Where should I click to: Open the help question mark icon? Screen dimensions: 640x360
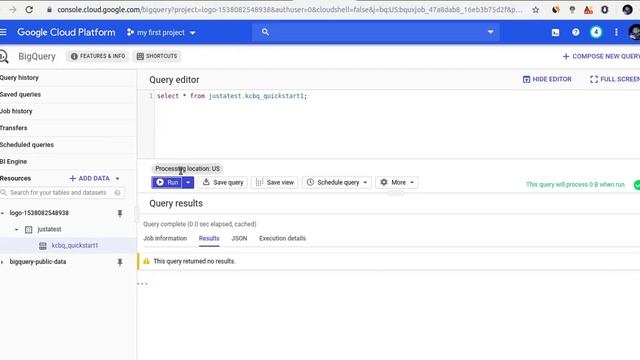576,32
